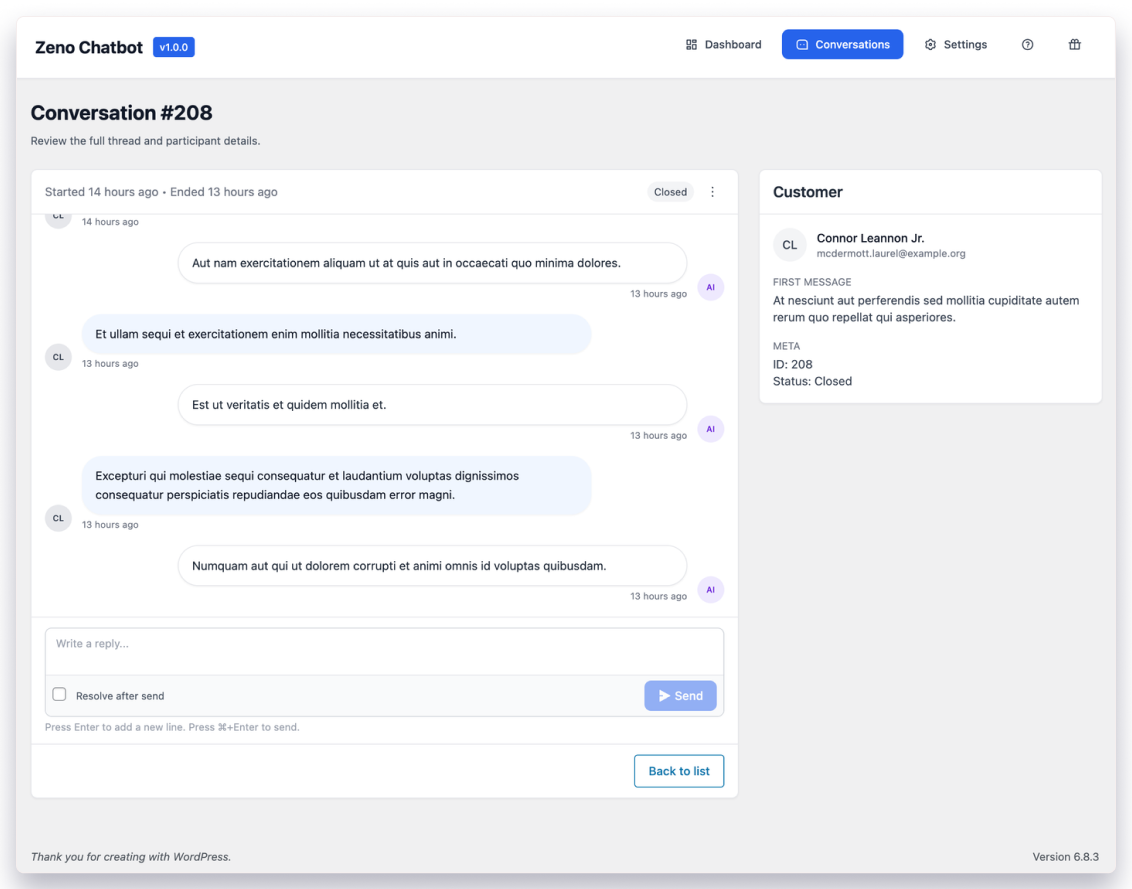The image size is (1132, 889).
Task: Click the Back to list button
Action: [678, 771]
